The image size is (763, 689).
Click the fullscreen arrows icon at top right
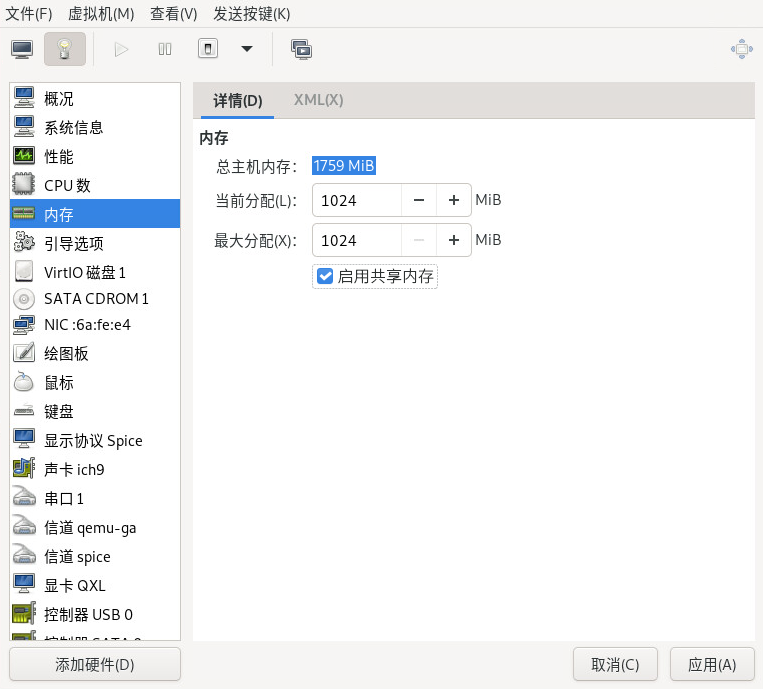tap(741, 49)
